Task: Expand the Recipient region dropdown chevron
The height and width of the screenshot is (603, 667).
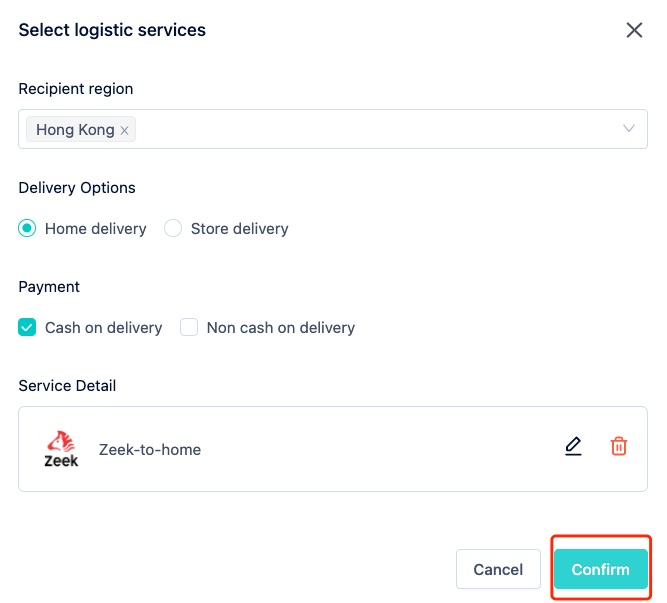Action: click(x=629, y=128)
